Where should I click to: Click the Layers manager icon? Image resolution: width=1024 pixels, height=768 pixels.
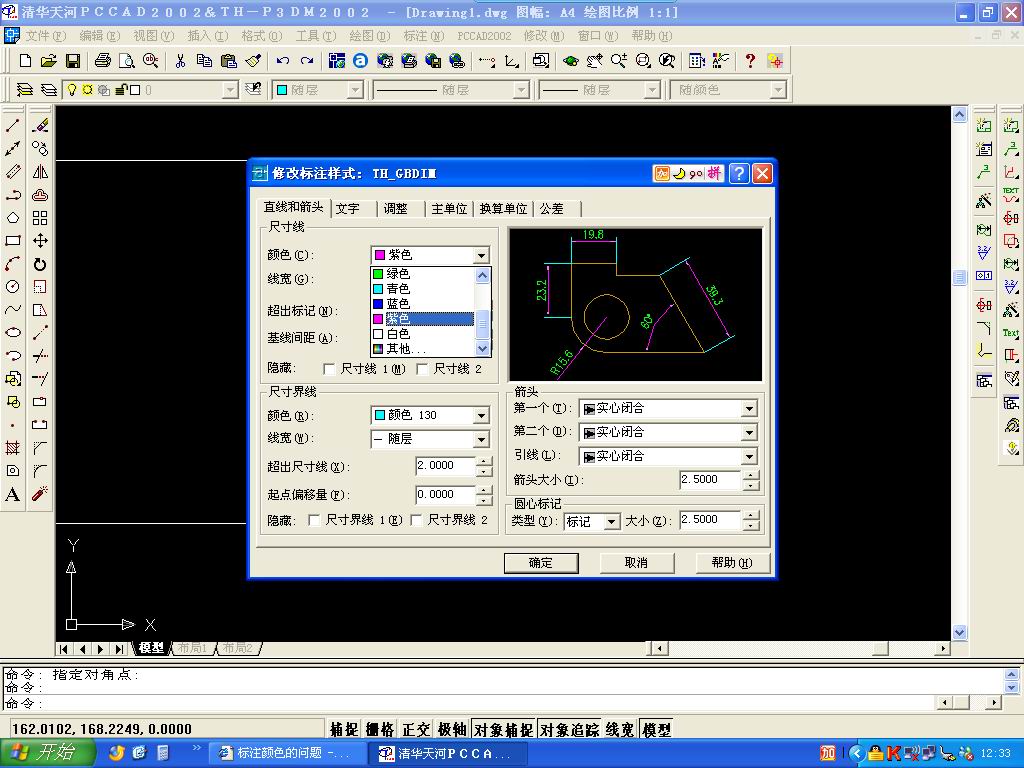(24, 89)
